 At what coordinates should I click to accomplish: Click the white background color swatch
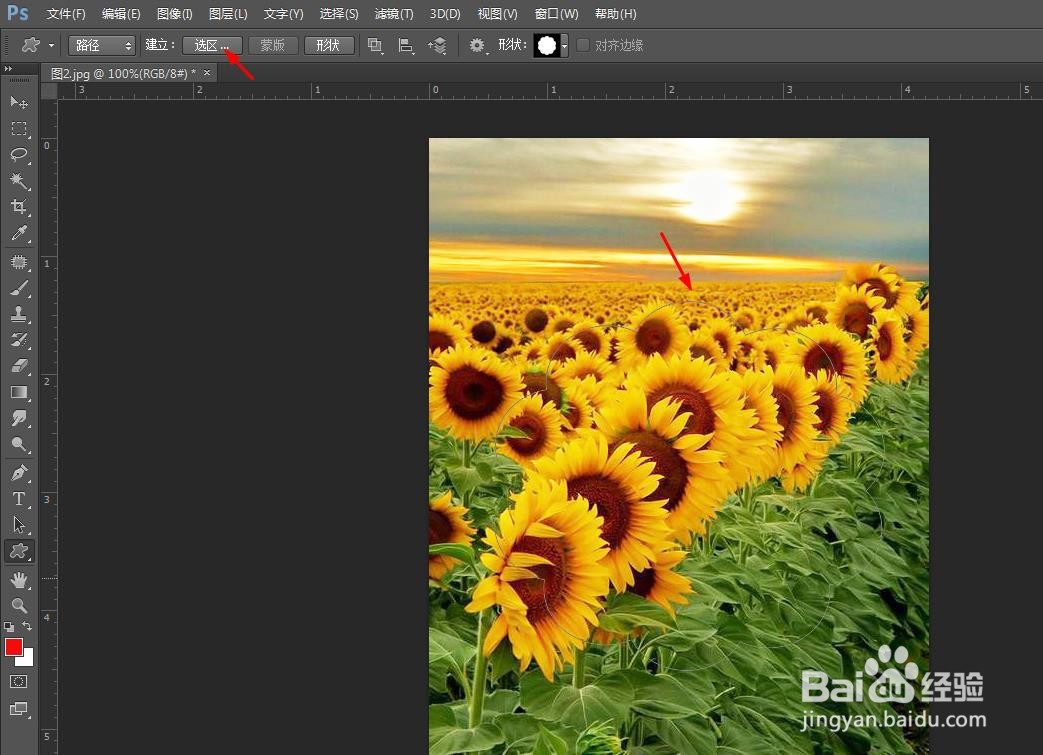(27, 660)
